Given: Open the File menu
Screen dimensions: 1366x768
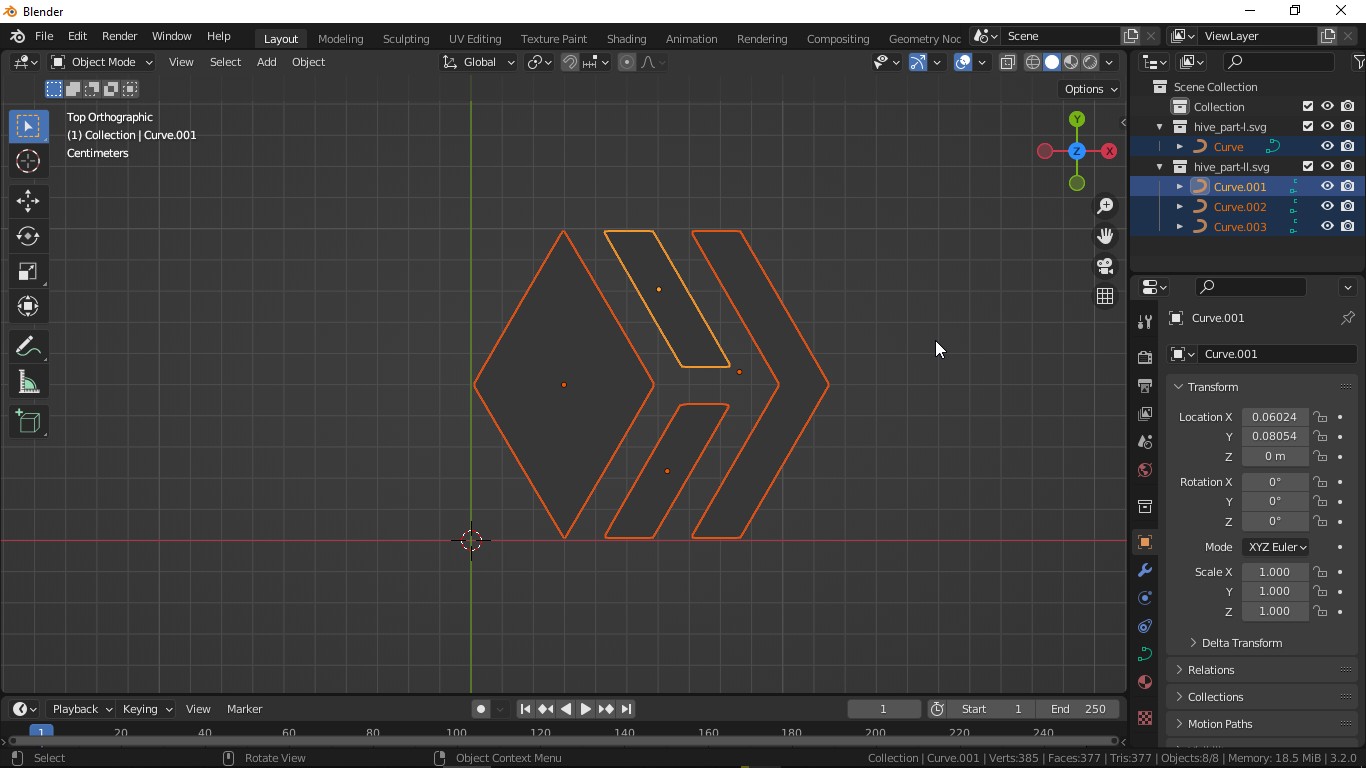Looking at the screenshot, I should pyautogui.click(x=44, y=36).
